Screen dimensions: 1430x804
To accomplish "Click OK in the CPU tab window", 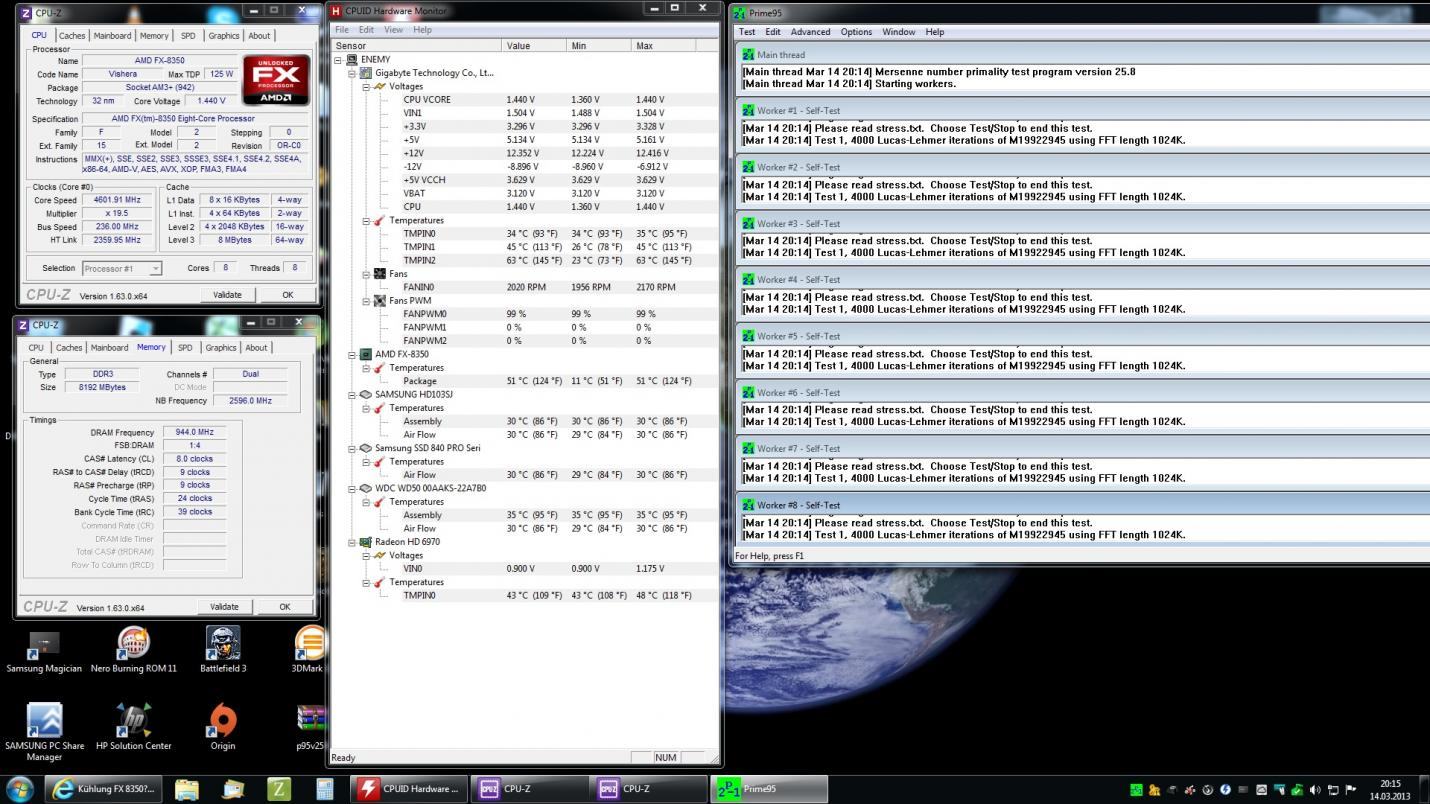I will click(288, 295).
